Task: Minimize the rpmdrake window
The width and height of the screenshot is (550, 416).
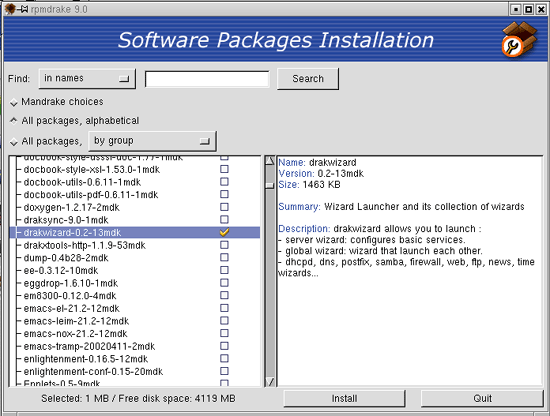Action: click(516, 9)
